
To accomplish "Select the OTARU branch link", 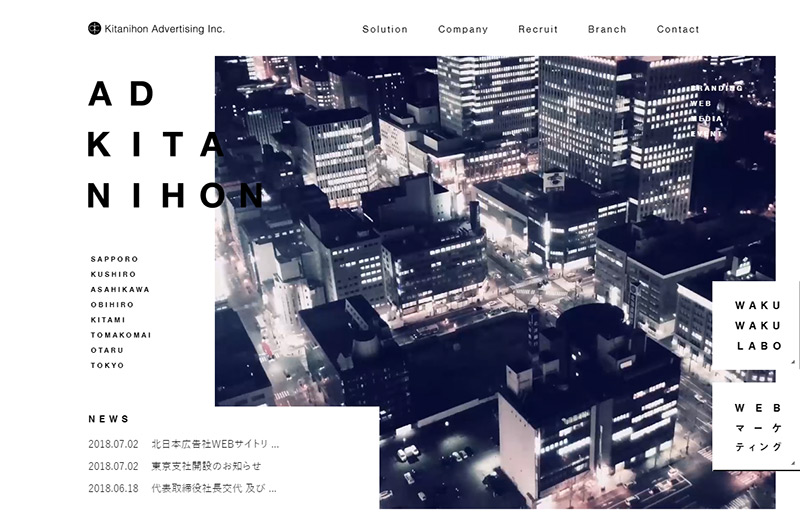I will [x=107, y=350].
